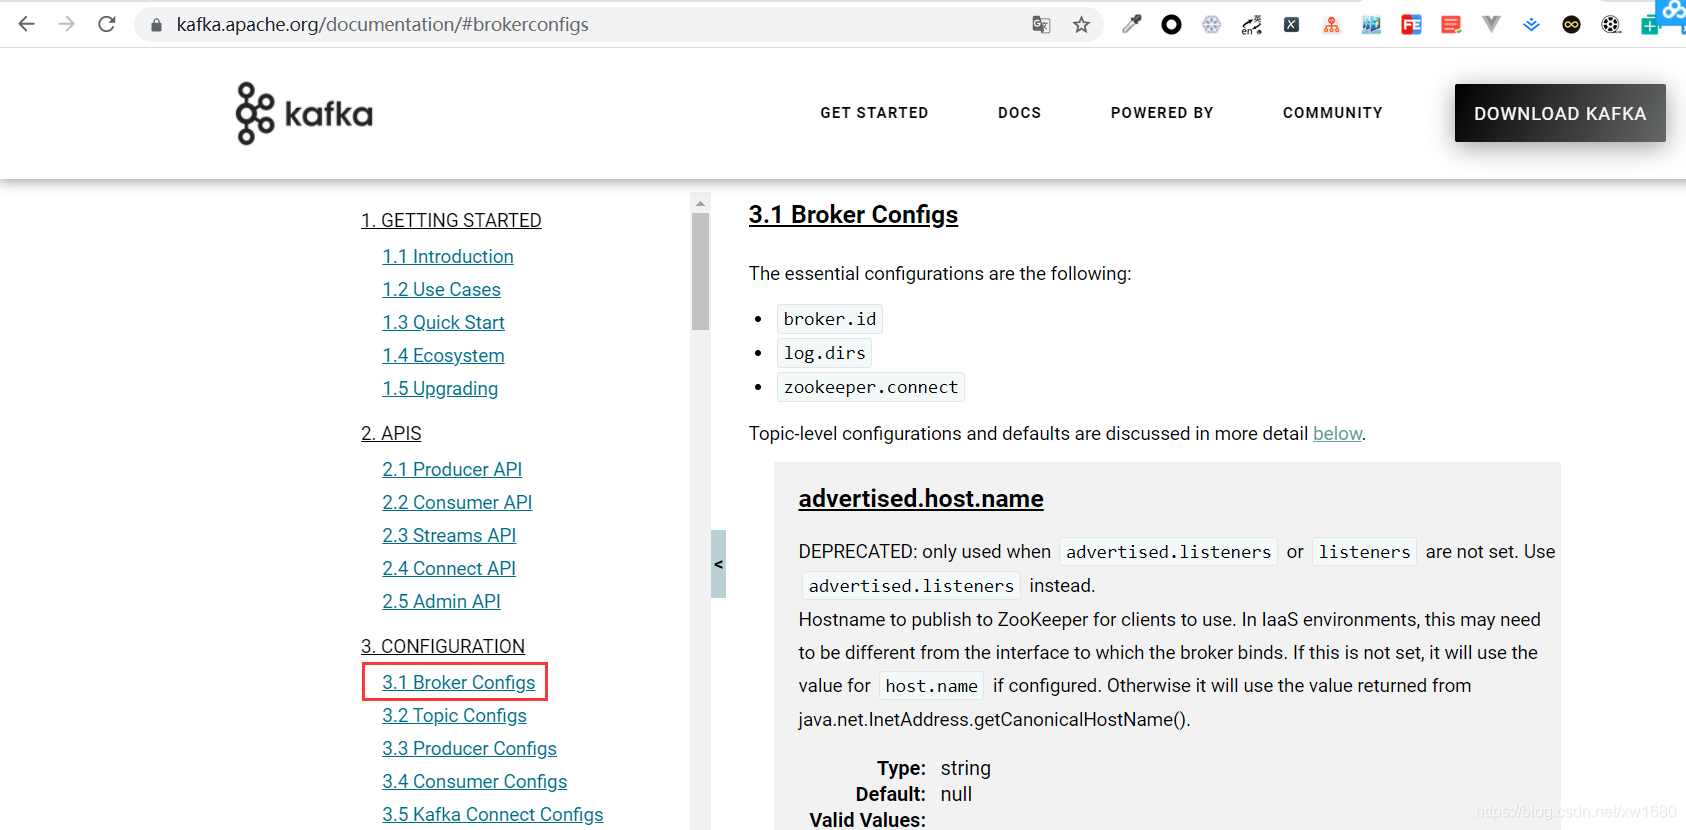The image size is (1686, 830).
Task: Click the DOWNLOAD KAFKA button
Action: click(x=1560, y=113)
